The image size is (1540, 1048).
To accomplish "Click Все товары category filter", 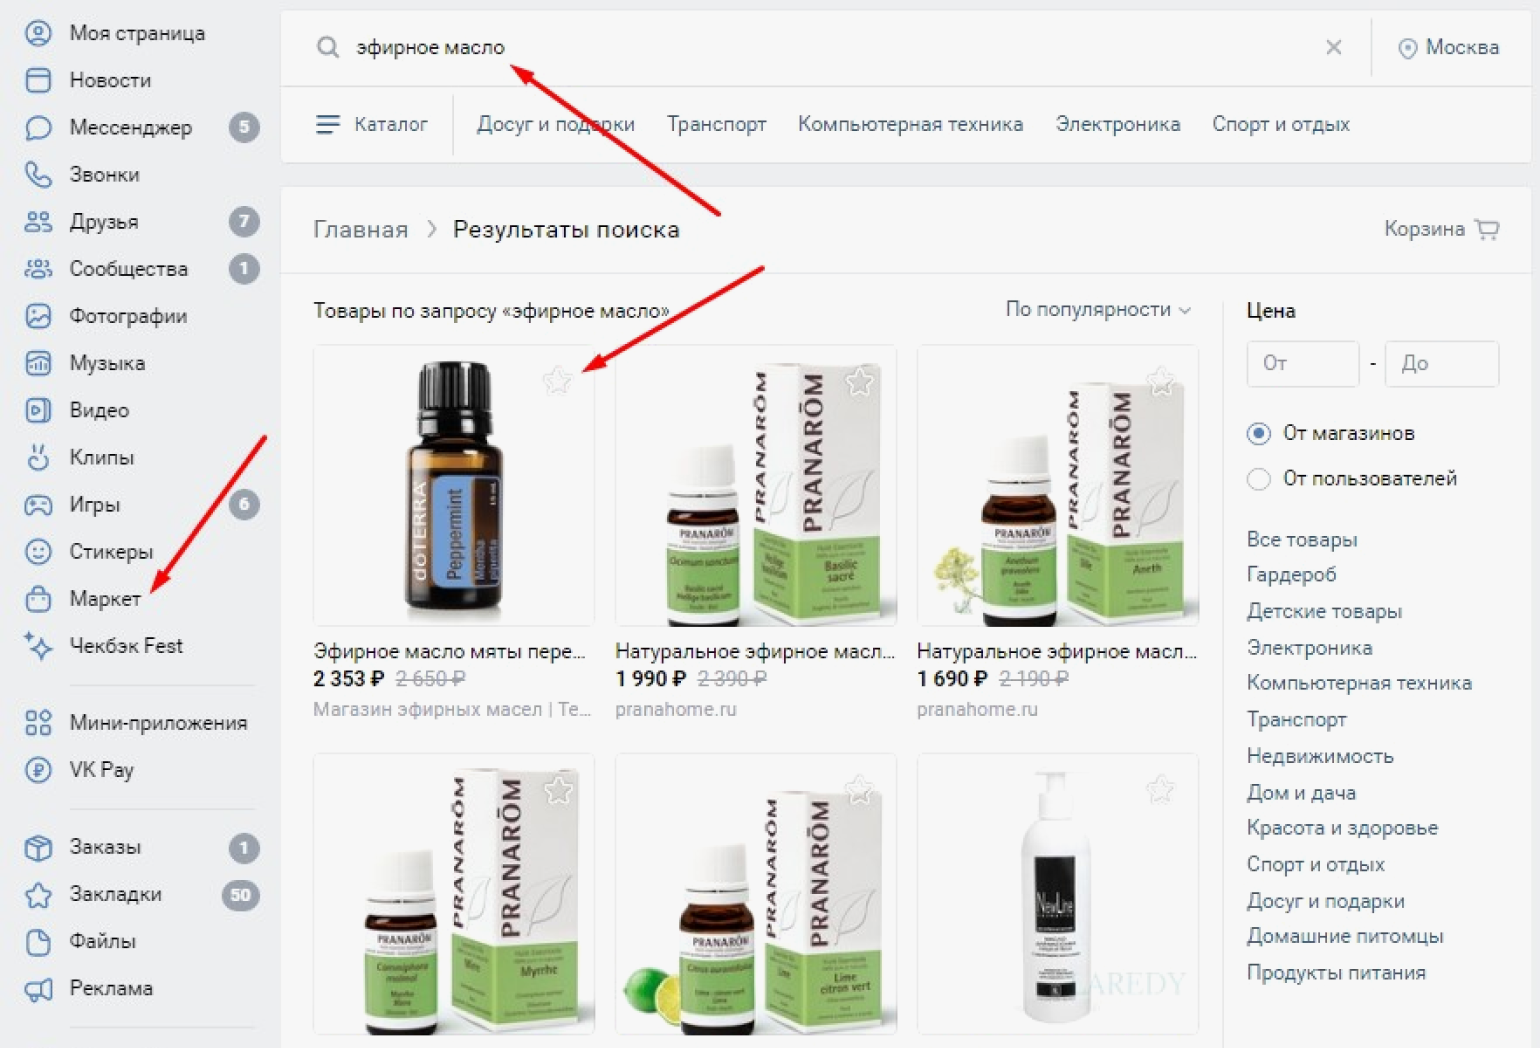I will pos(1302,539).
